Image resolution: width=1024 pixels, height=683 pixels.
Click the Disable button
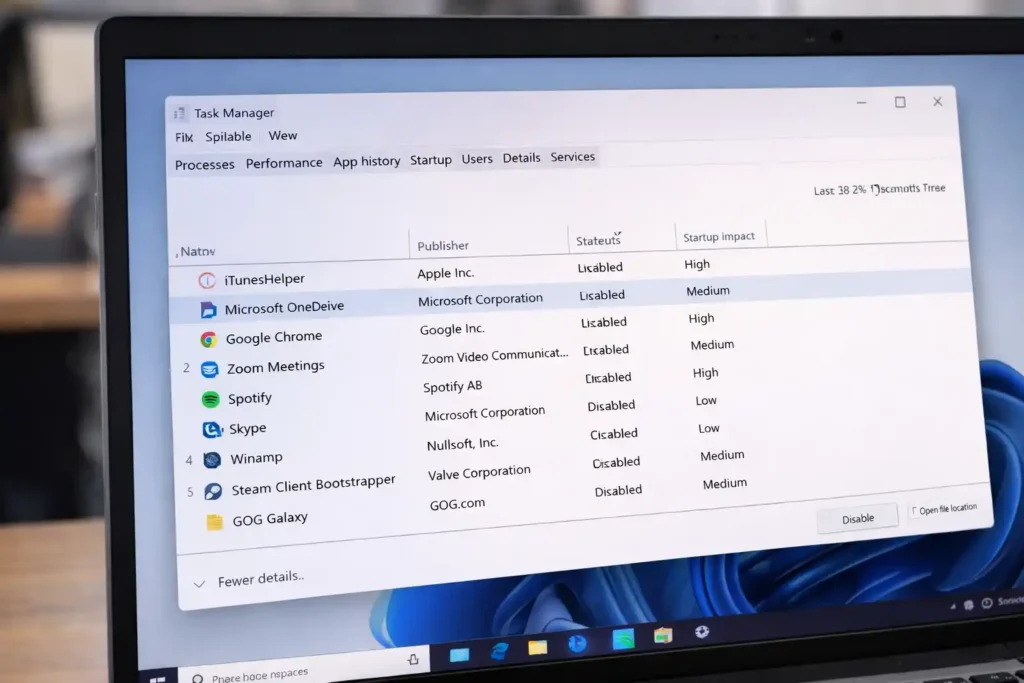[x=857, y=518]
